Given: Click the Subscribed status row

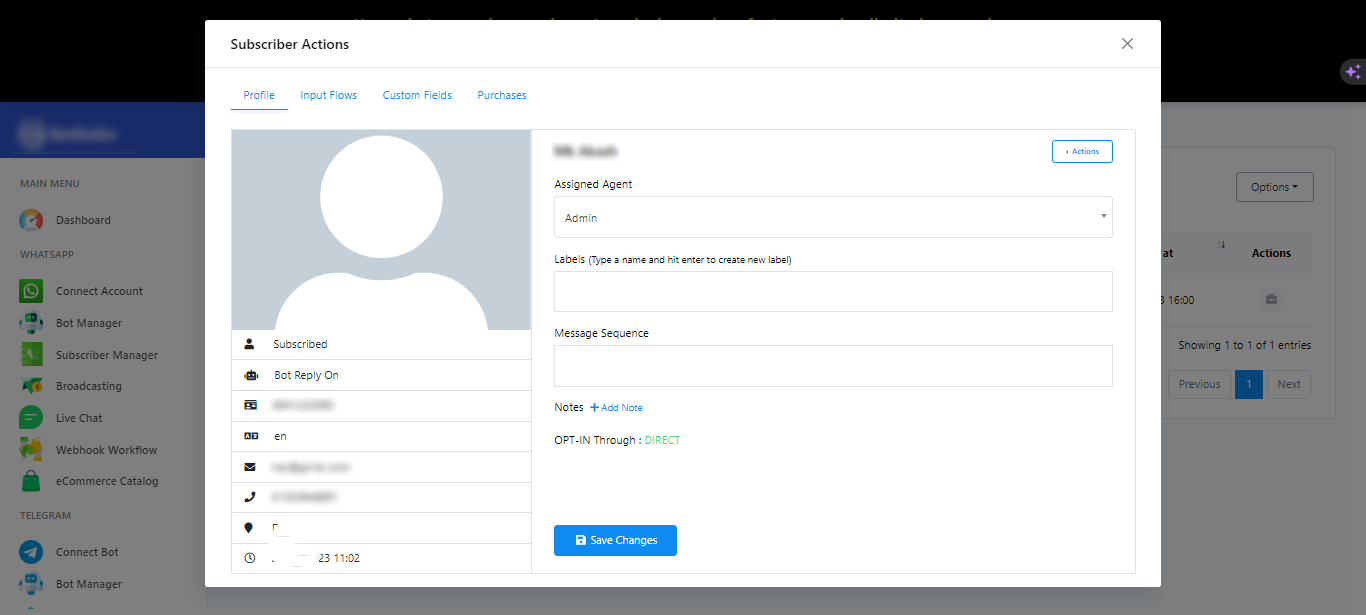Looking at the screenshot, I should (x=300, y=344).
